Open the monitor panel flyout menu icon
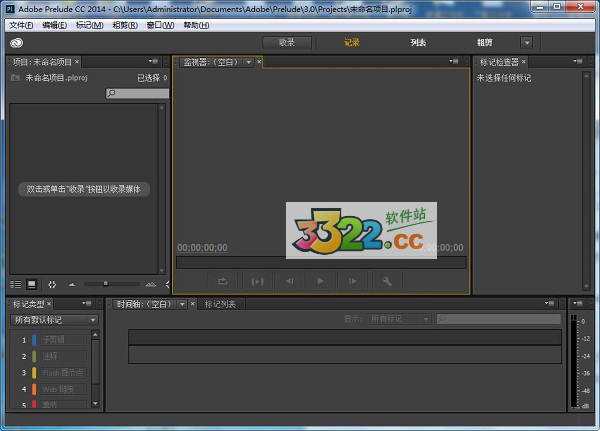This screenshot has width=600, height=431. [x=453, y=61]
